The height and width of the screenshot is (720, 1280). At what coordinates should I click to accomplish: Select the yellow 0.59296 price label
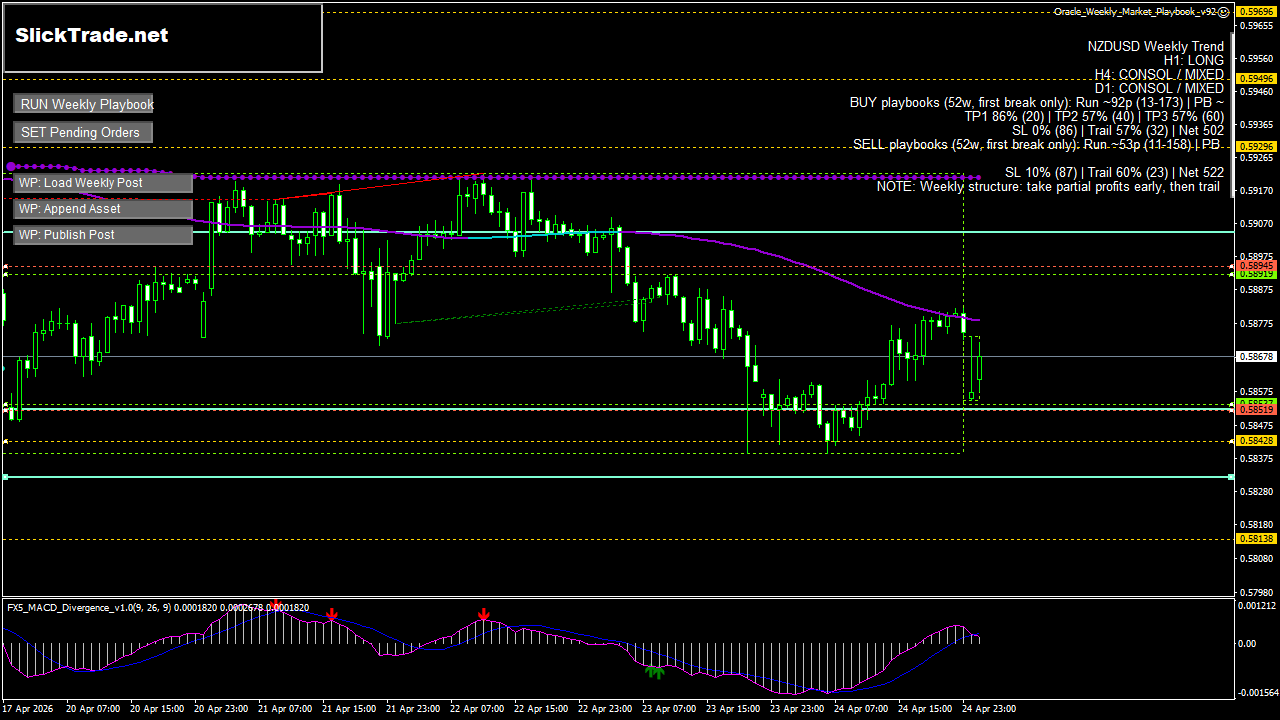(1256, 146)
